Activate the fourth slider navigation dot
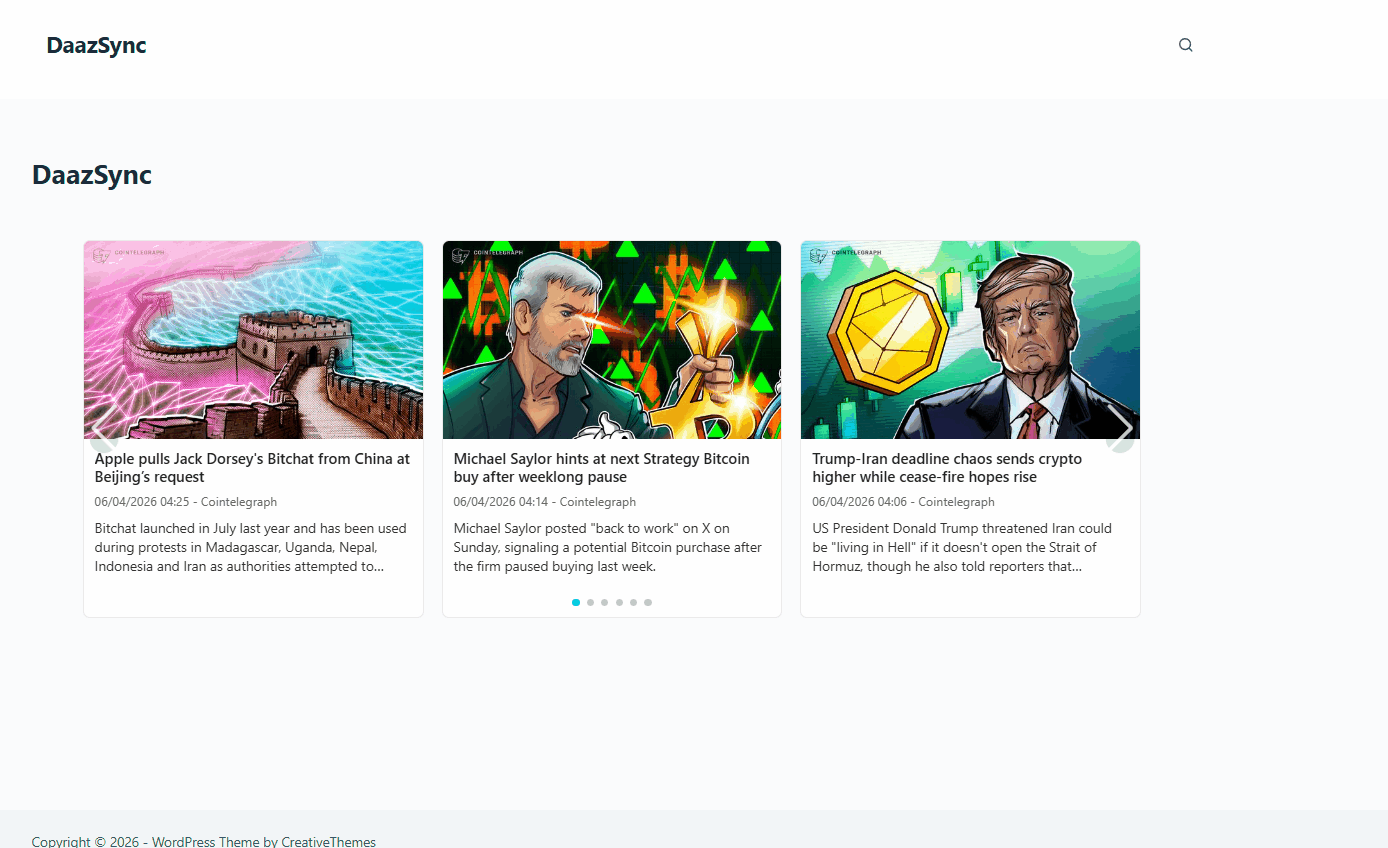This screenshot has height=848, width=1388. tap(618, 602)
